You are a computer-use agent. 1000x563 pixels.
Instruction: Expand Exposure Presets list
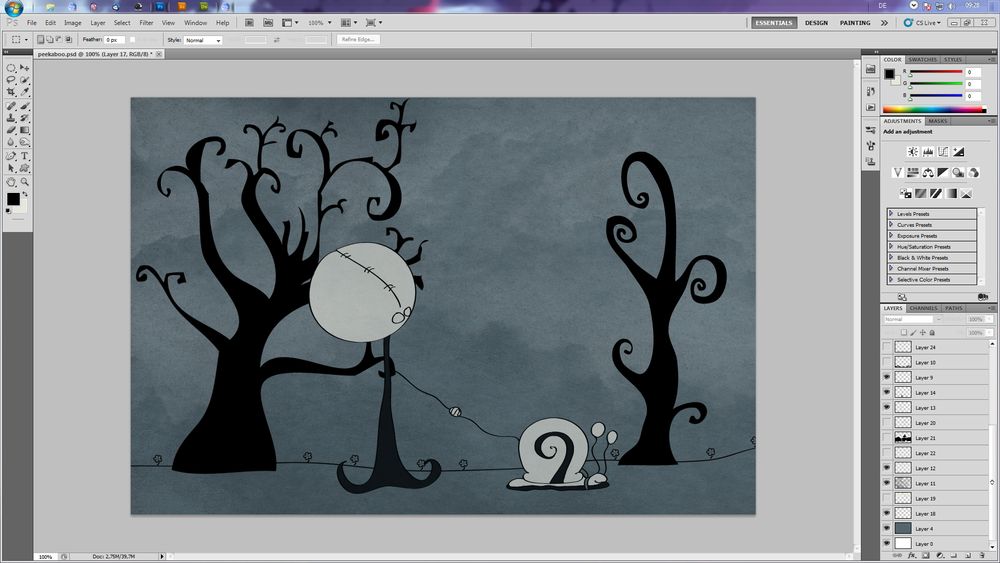pyautogui.click(x=891, y=235)
